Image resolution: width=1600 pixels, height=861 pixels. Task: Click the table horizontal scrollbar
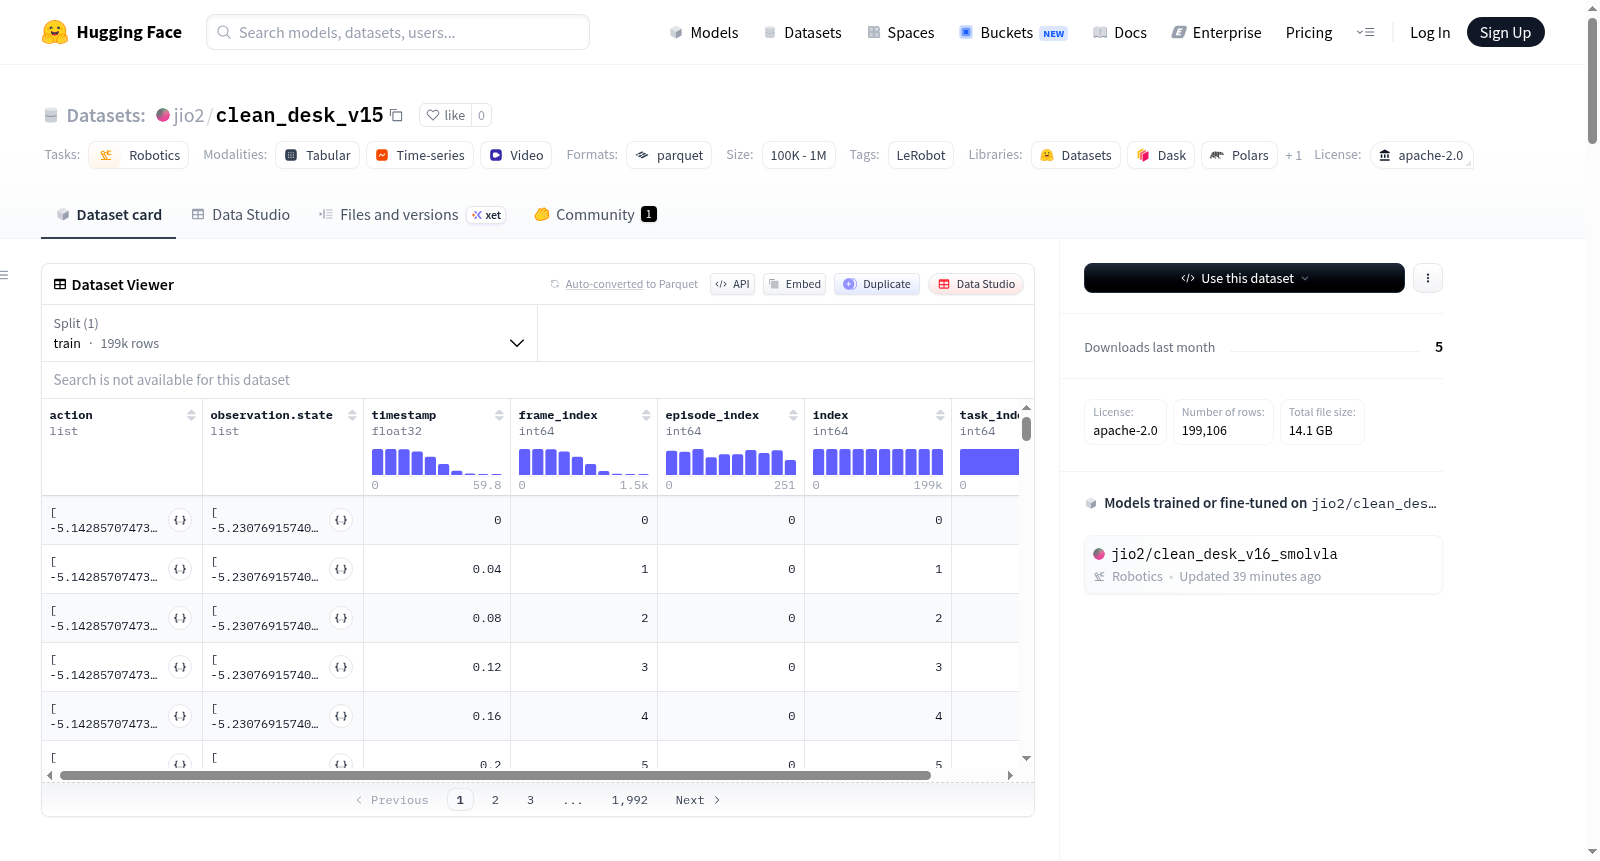495,775
